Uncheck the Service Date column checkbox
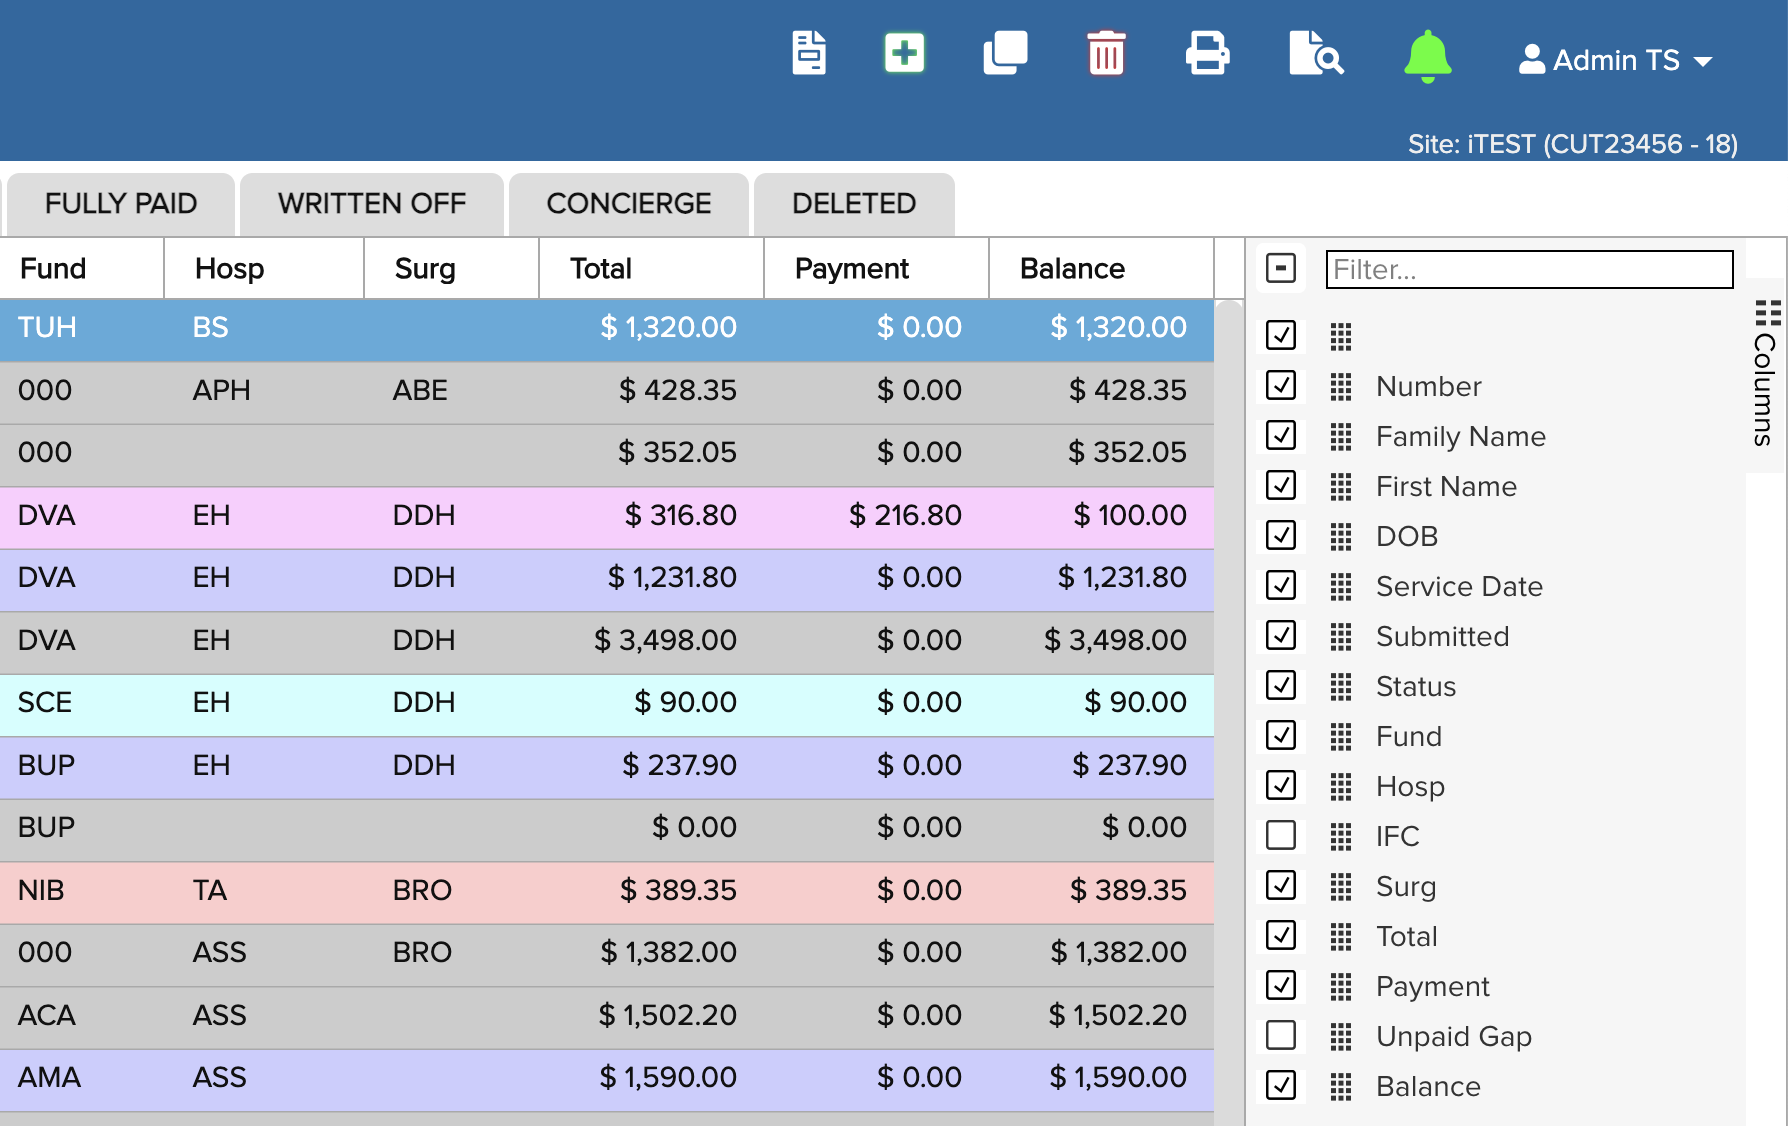Image resolution: width=1788 pixels, height=1126 pixels. pyautogui.click(x=1281, y=585)
